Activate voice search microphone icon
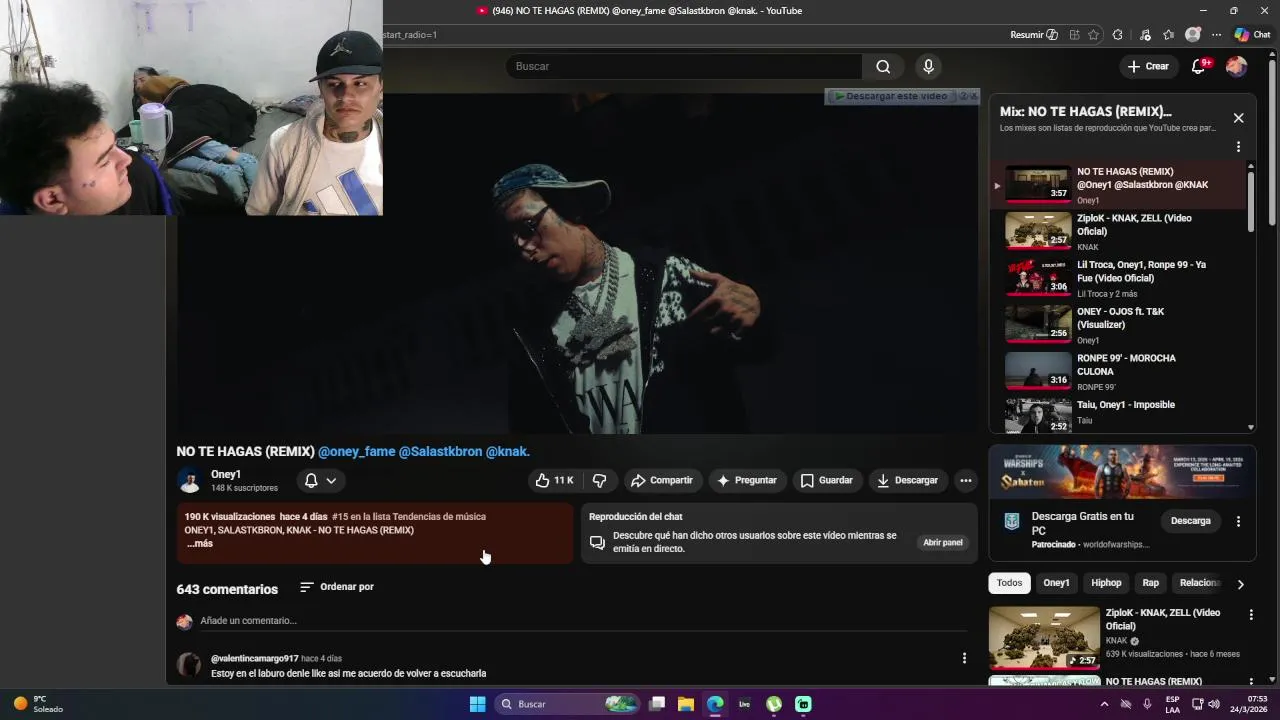1280x720 pixels. 928,66
